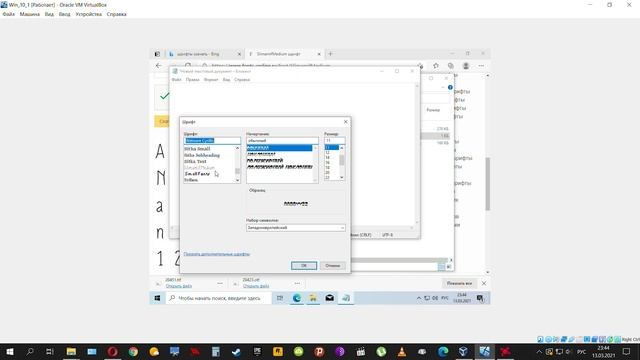This screenshot has height=360, width=640.
Task: Close the Edge downloads bar
Action: coord(484,283)
